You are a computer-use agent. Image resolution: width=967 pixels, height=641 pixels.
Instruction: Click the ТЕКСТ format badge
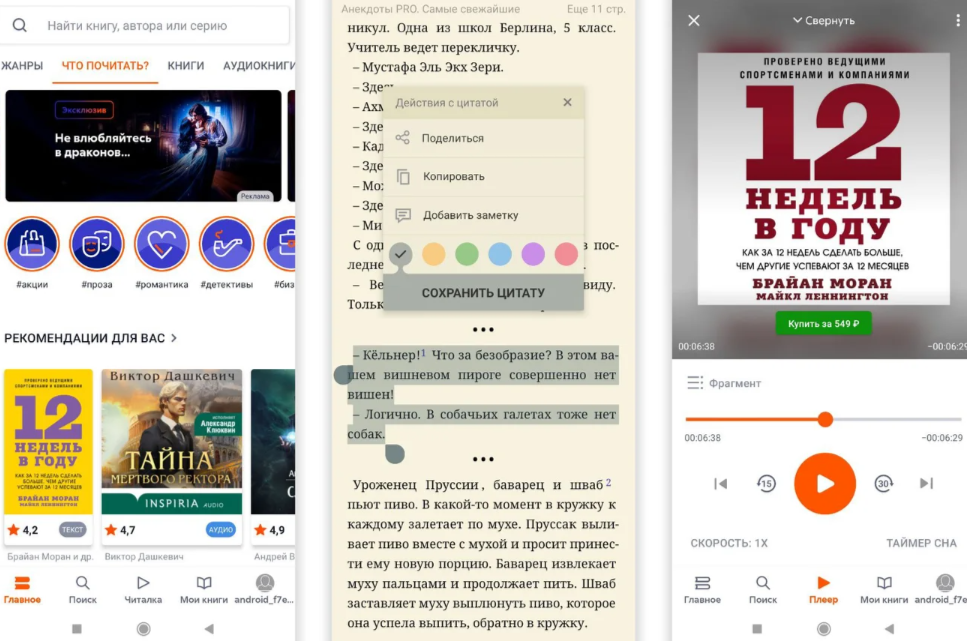pyautogui.click(x=72, y=529)
